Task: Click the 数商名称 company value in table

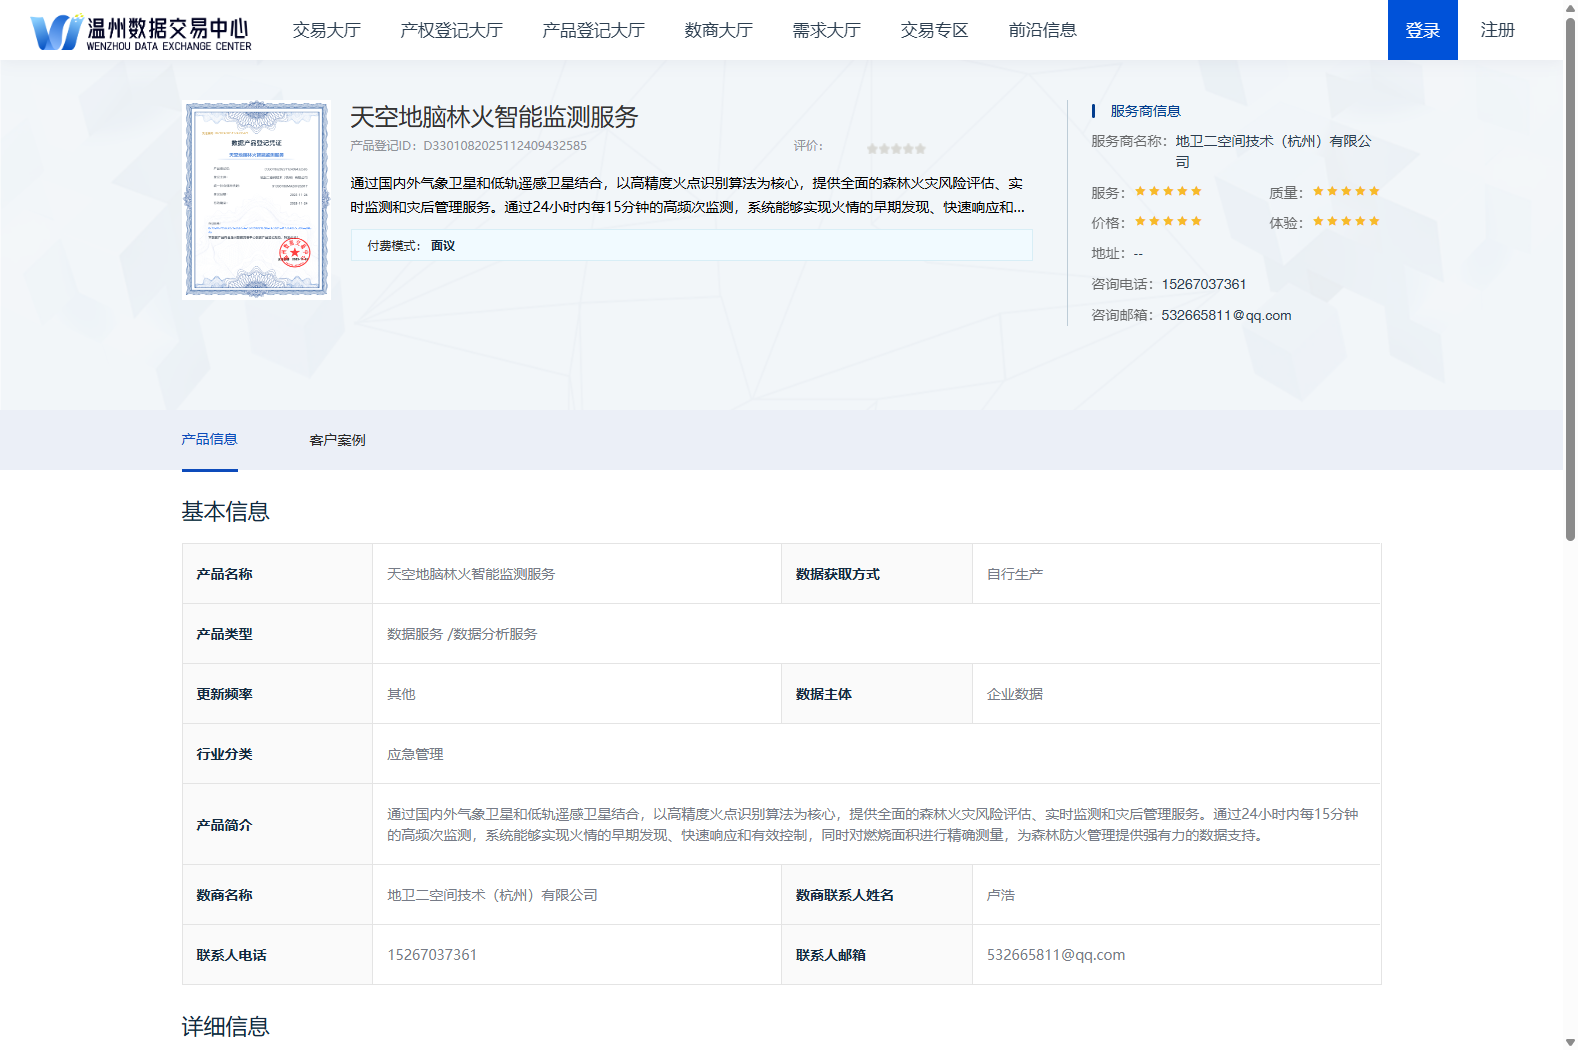Action: (492, 895)
